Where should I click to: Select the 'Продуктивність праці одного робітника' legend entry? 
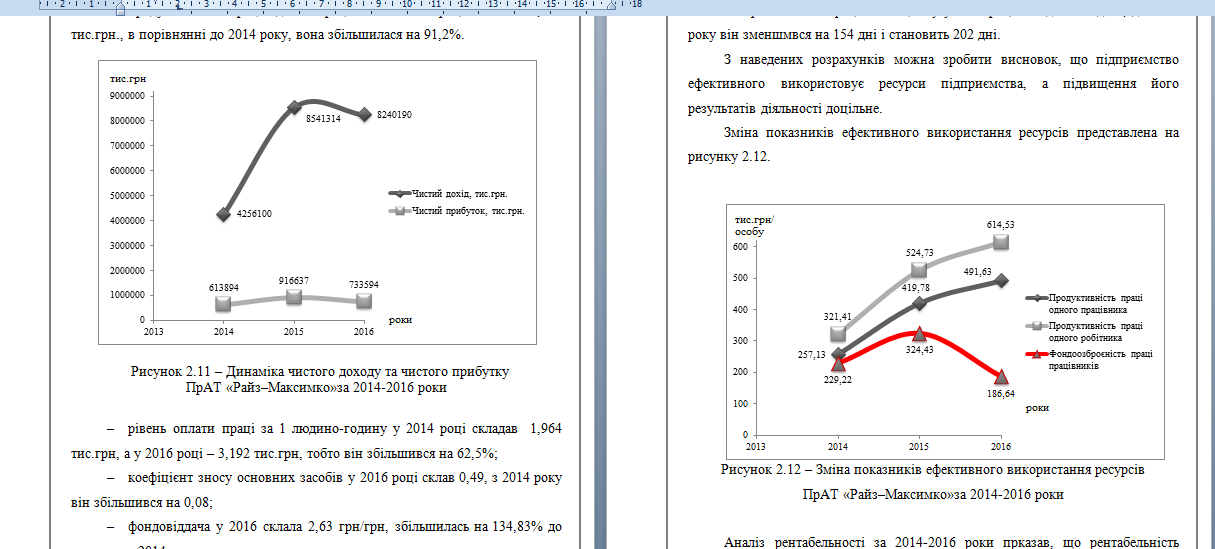[1086, 333]
